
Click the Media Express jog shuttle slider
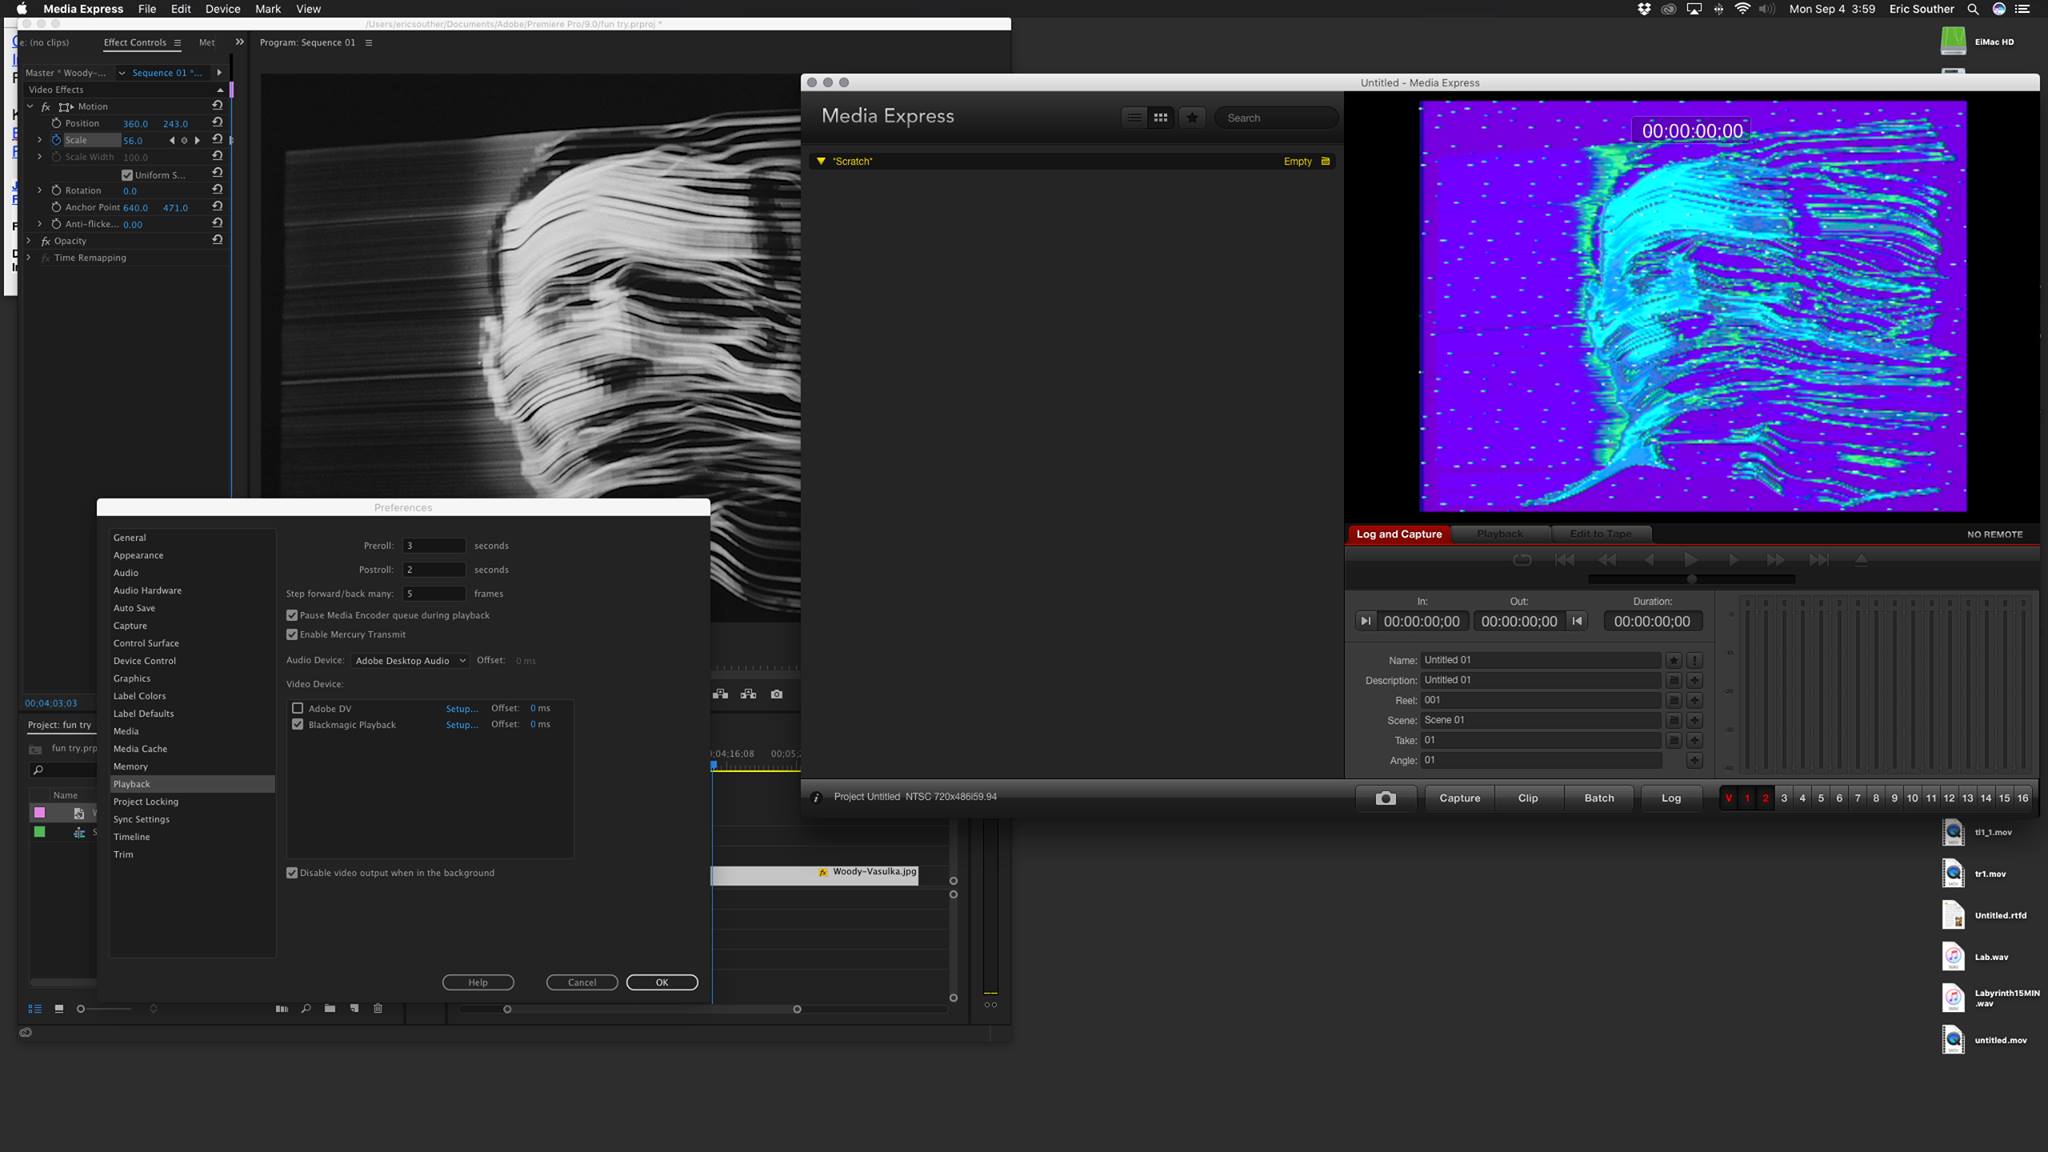click(x=1691, y=579)
